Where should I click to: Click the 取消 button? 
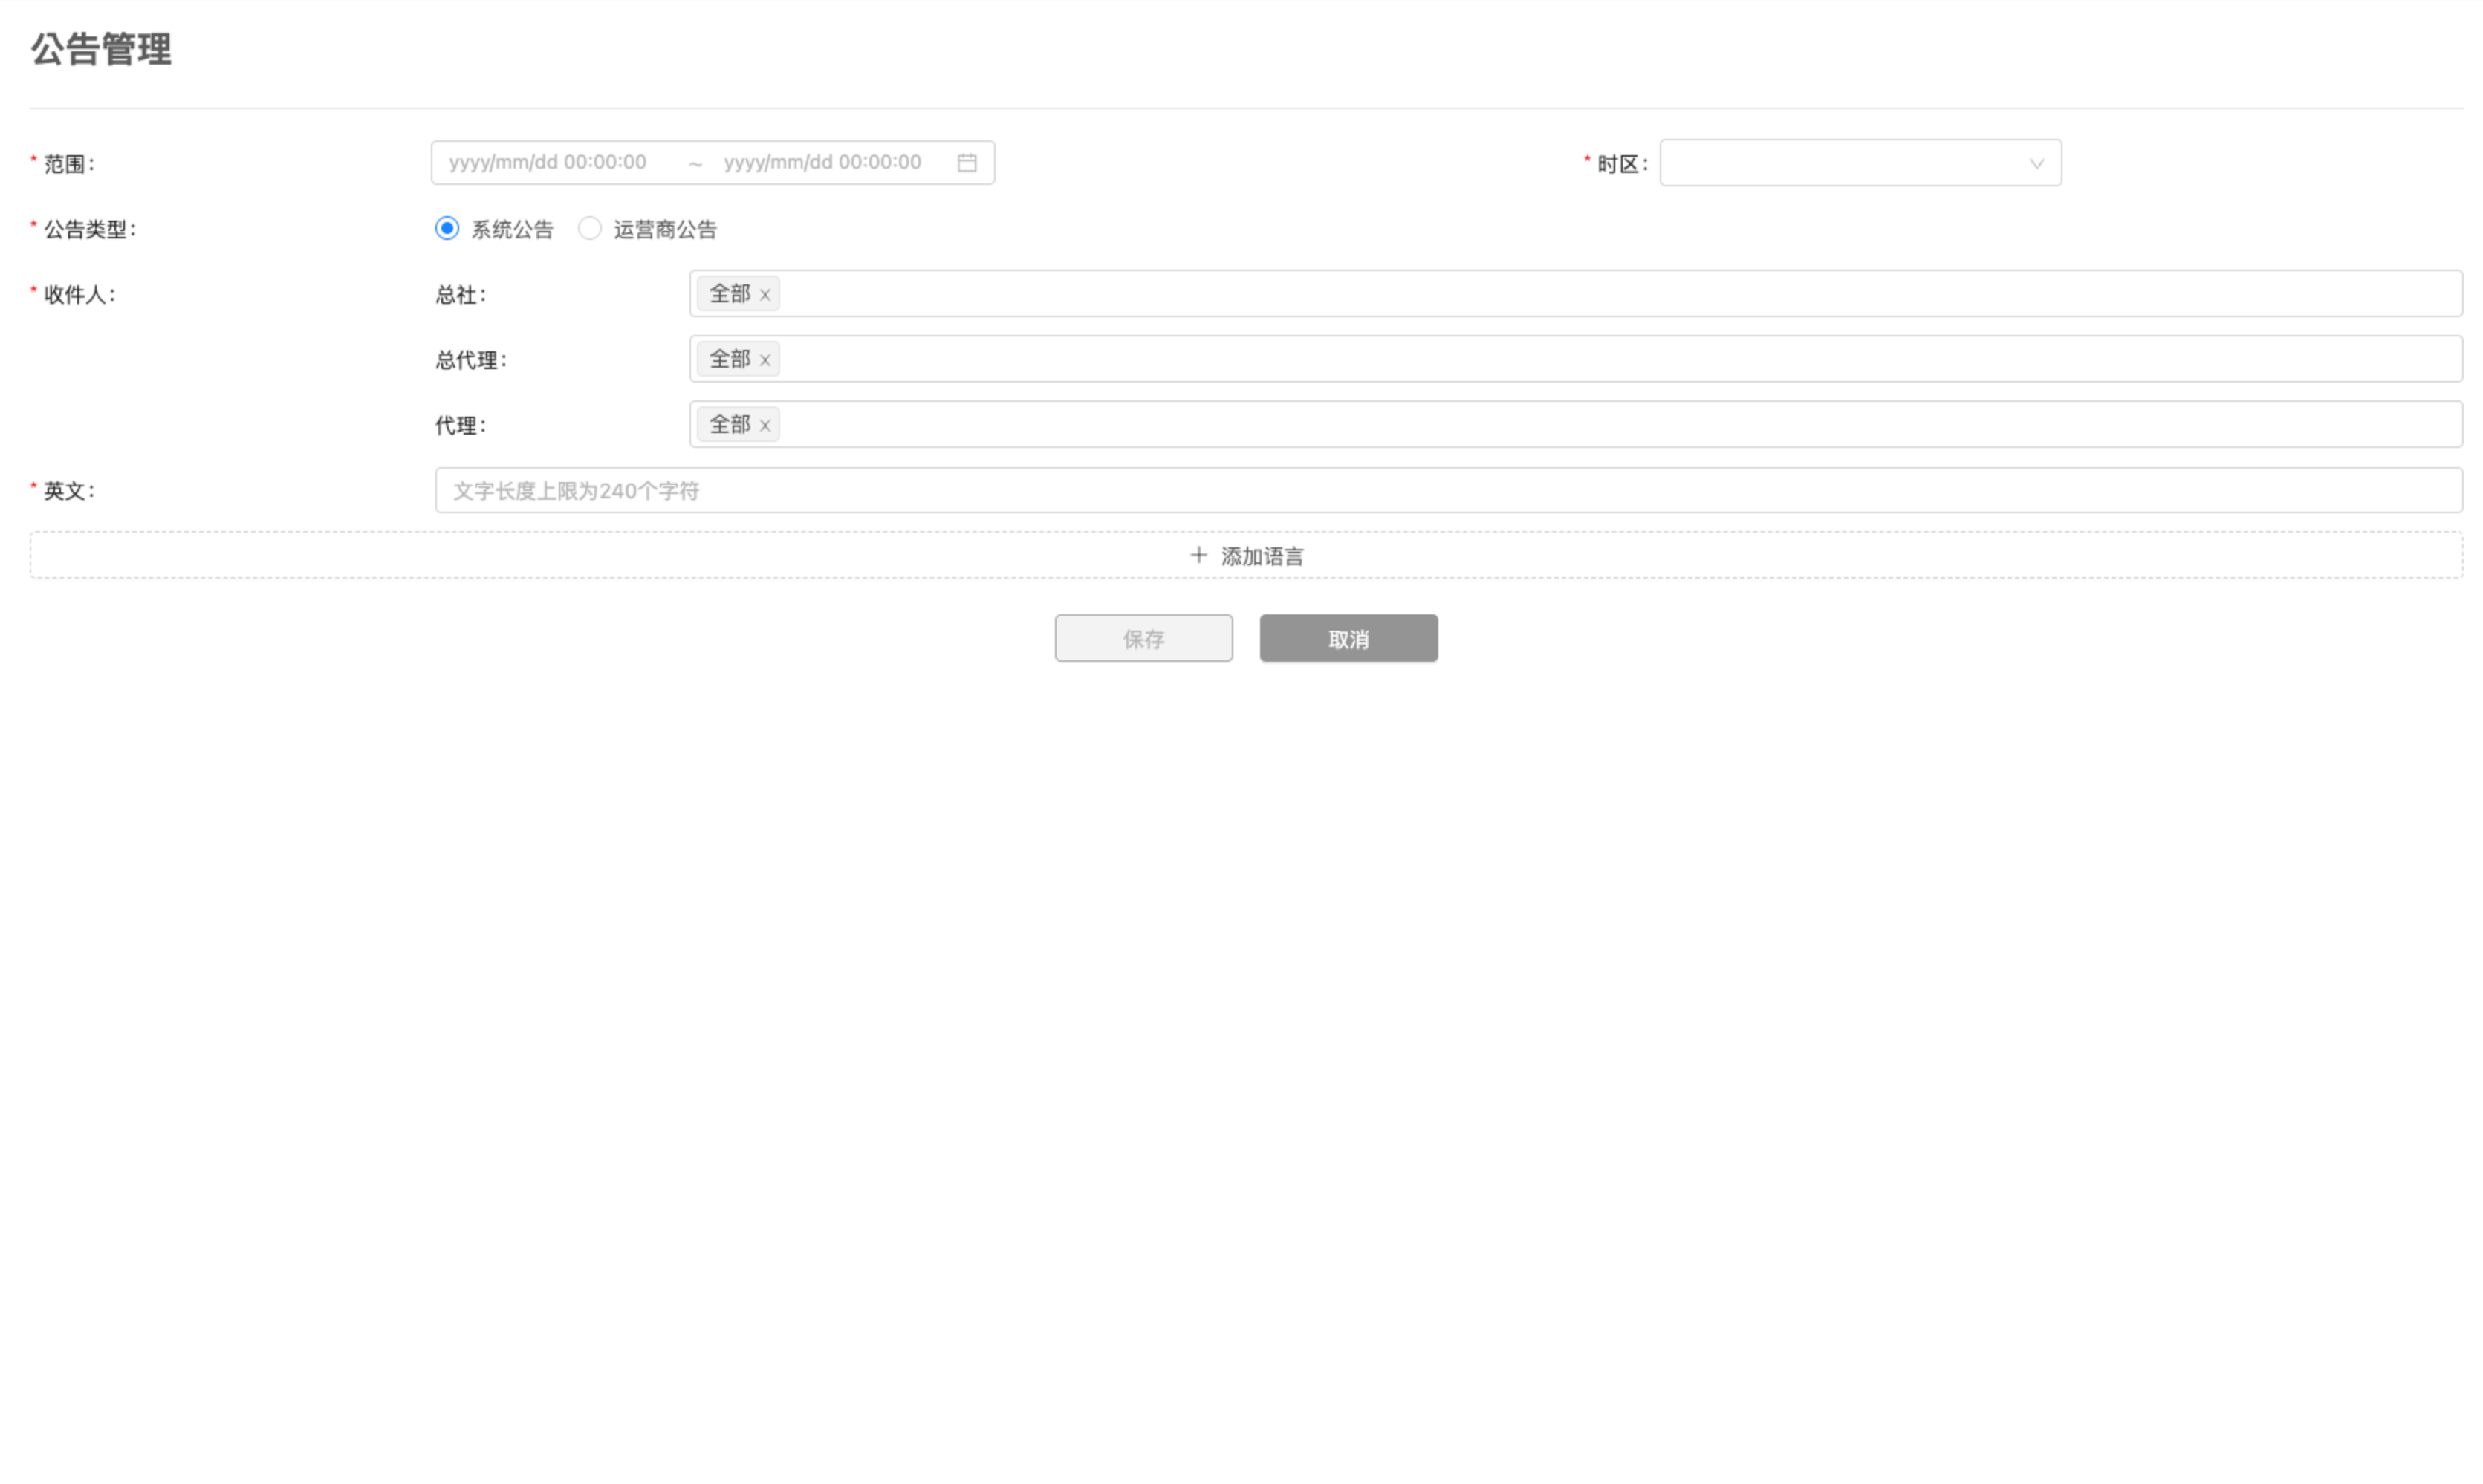(1348, 638)
